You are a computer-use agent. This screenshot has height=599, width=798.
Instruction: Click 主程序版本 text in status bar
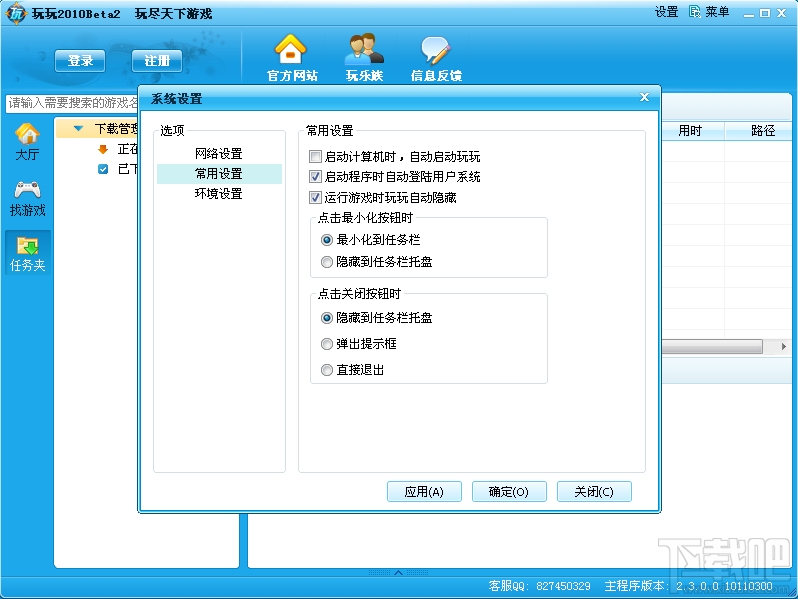689,586
